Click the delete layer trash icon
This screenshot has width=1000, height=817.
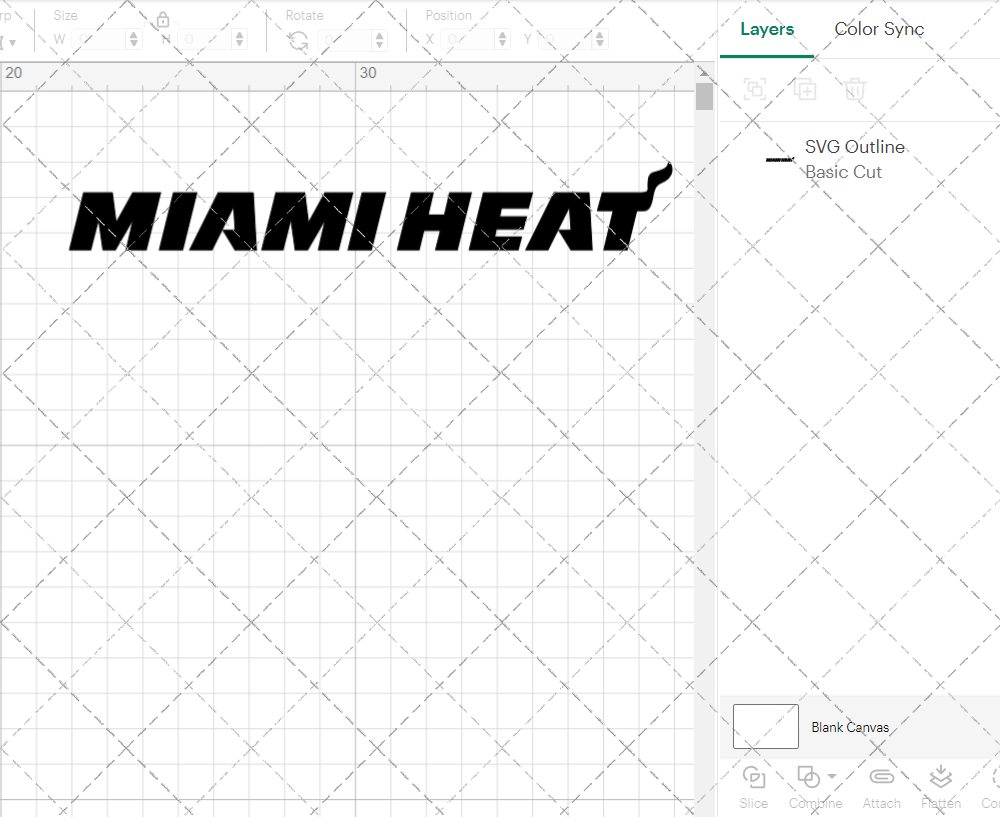tap(855, 89)
